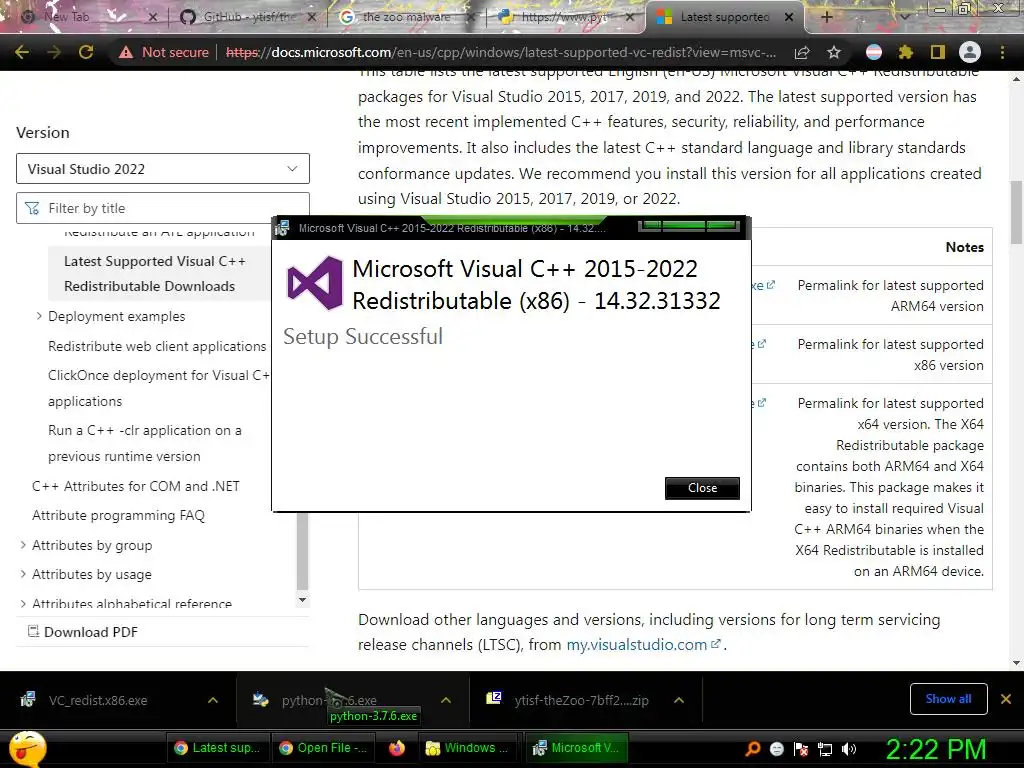Click sidebar scrollbar down arrow
This screenshot has width=1024, height=768.
click(x=302, y=600)
